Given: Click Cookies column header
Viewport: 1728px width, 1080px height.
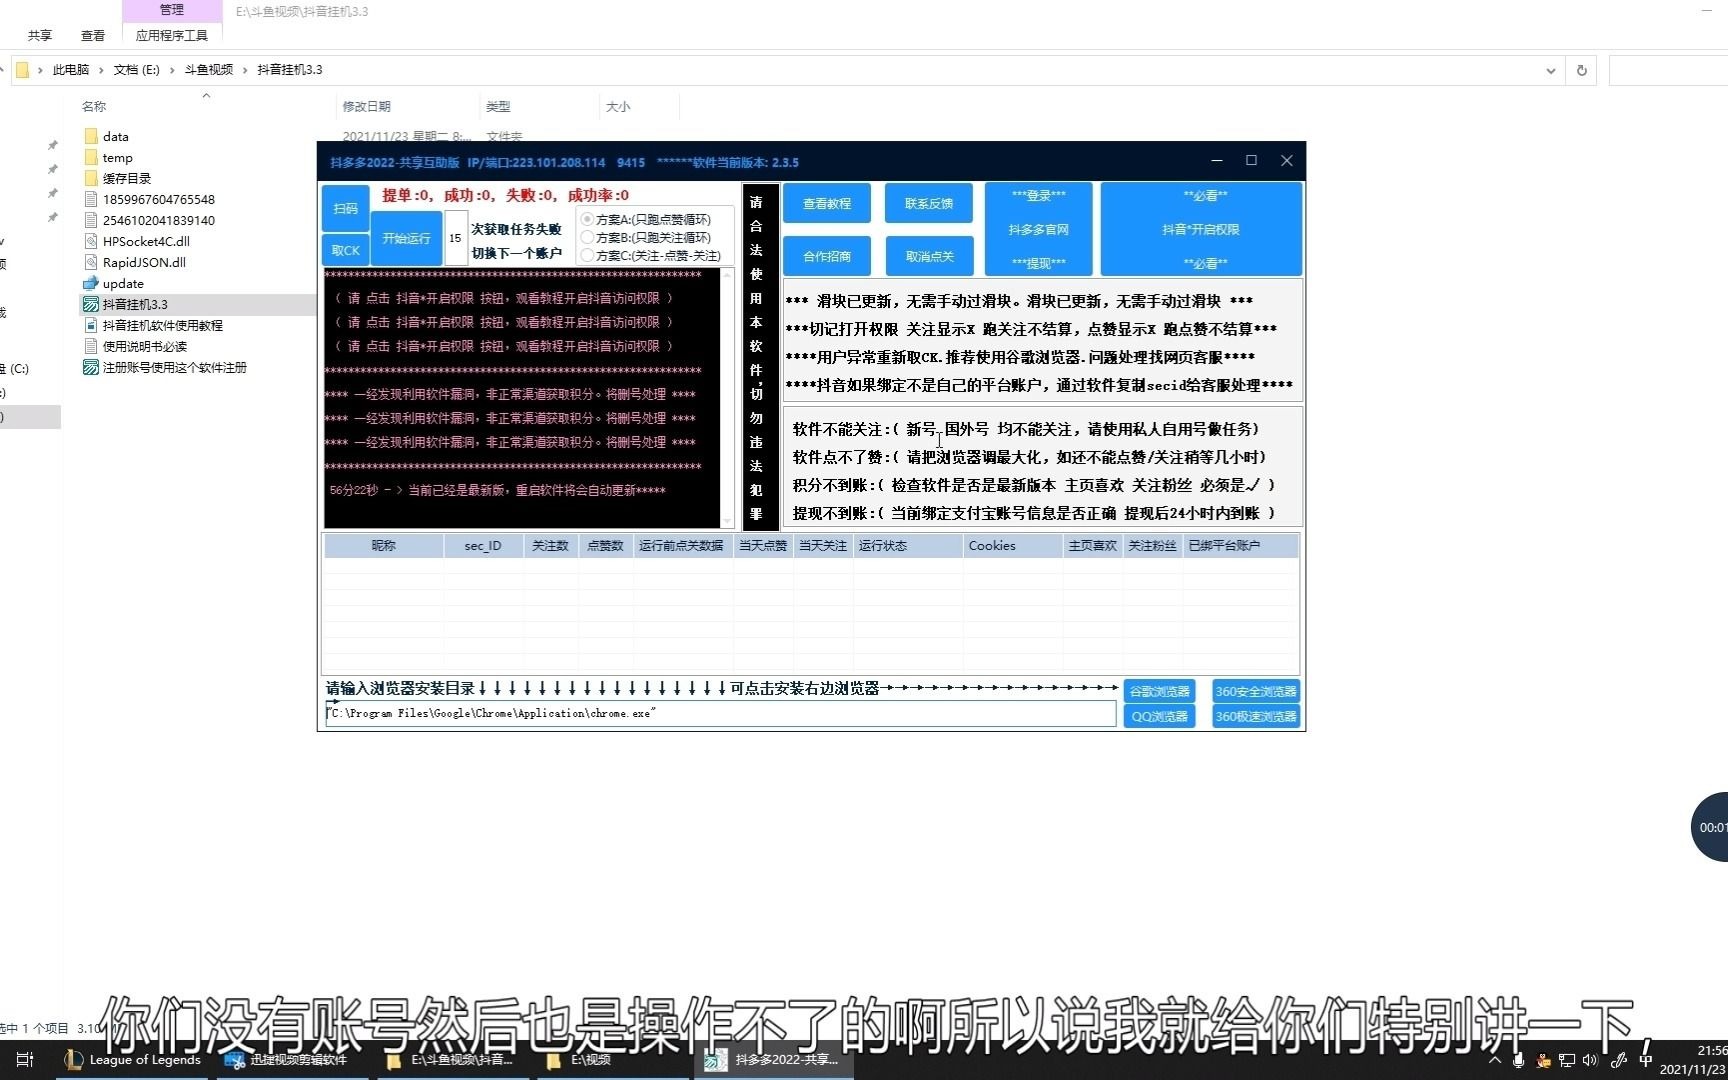Looking at the screenshot, I should [x=1012, y=546].
